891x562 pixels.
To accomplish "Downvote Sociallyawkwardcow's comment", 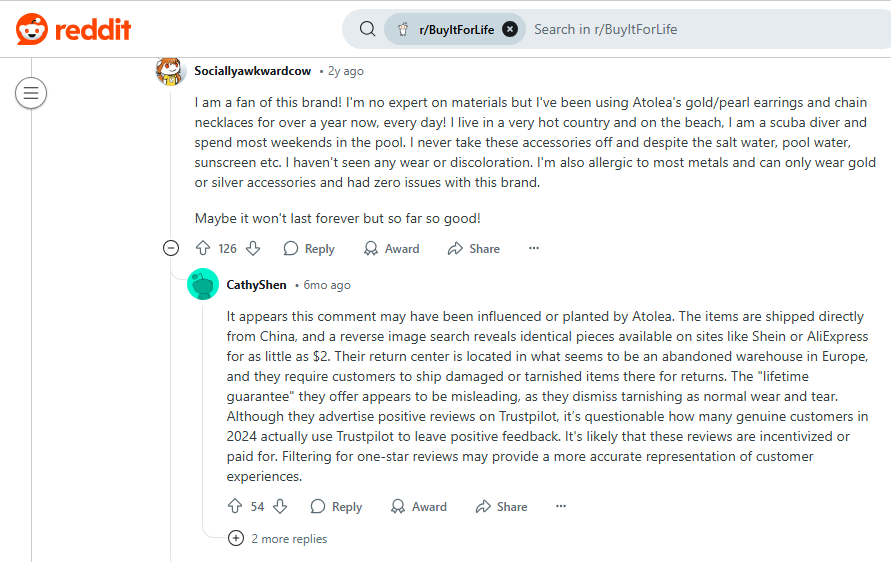I will coord(253,248).
